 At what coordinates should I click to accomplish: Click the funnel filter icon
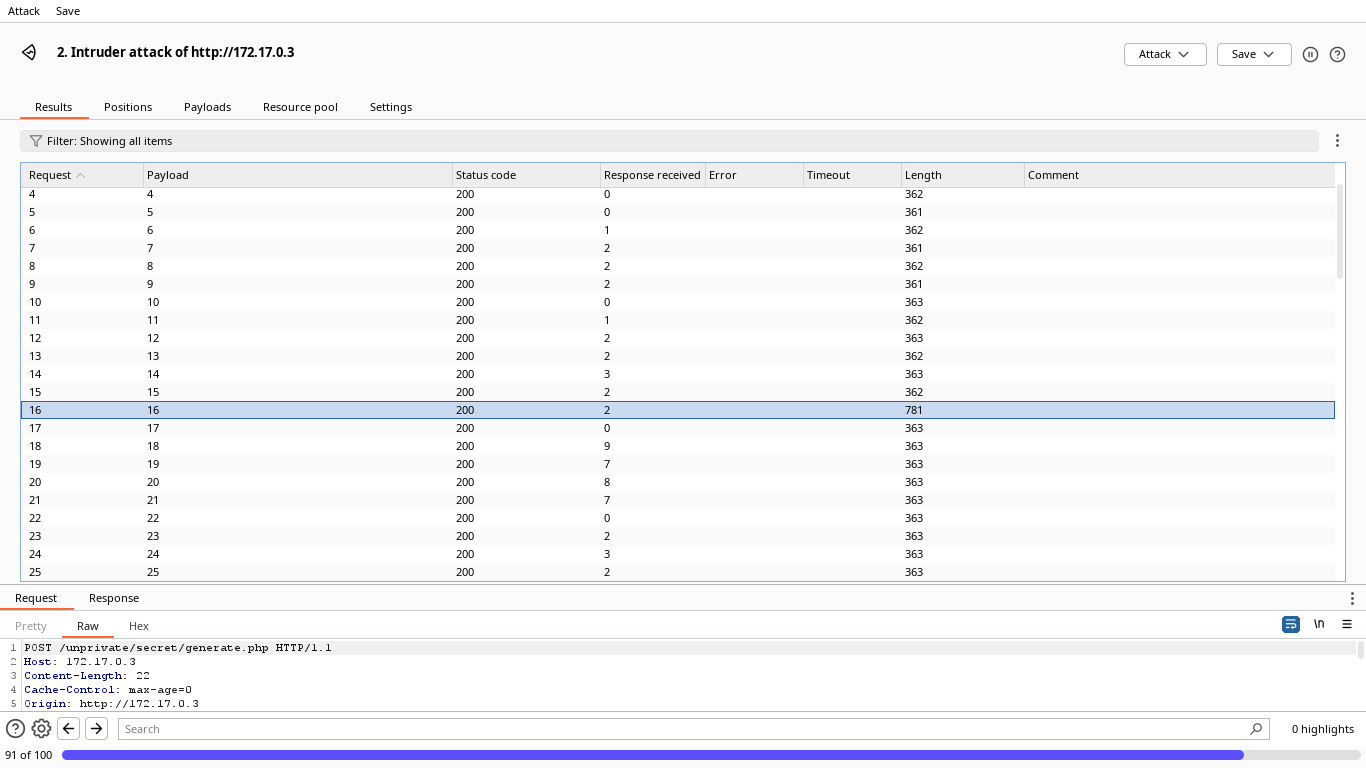[x=36, y=141]
